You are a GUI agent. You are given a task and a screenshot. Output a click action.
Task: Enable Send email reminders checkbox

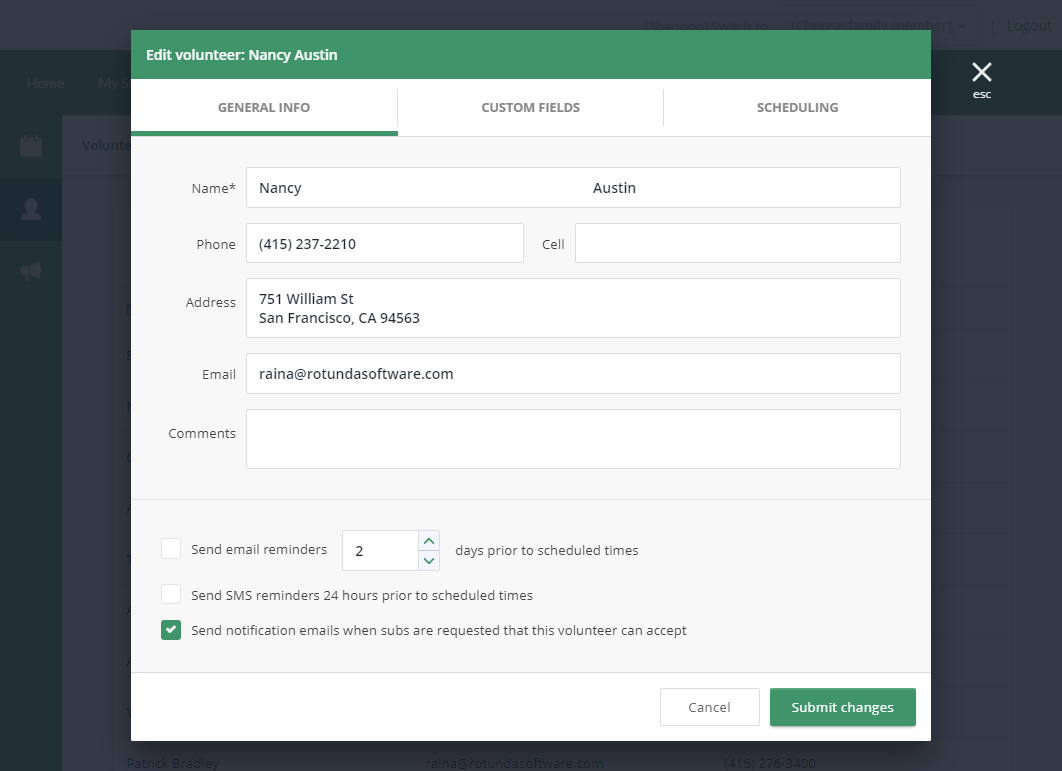(171, 549)
